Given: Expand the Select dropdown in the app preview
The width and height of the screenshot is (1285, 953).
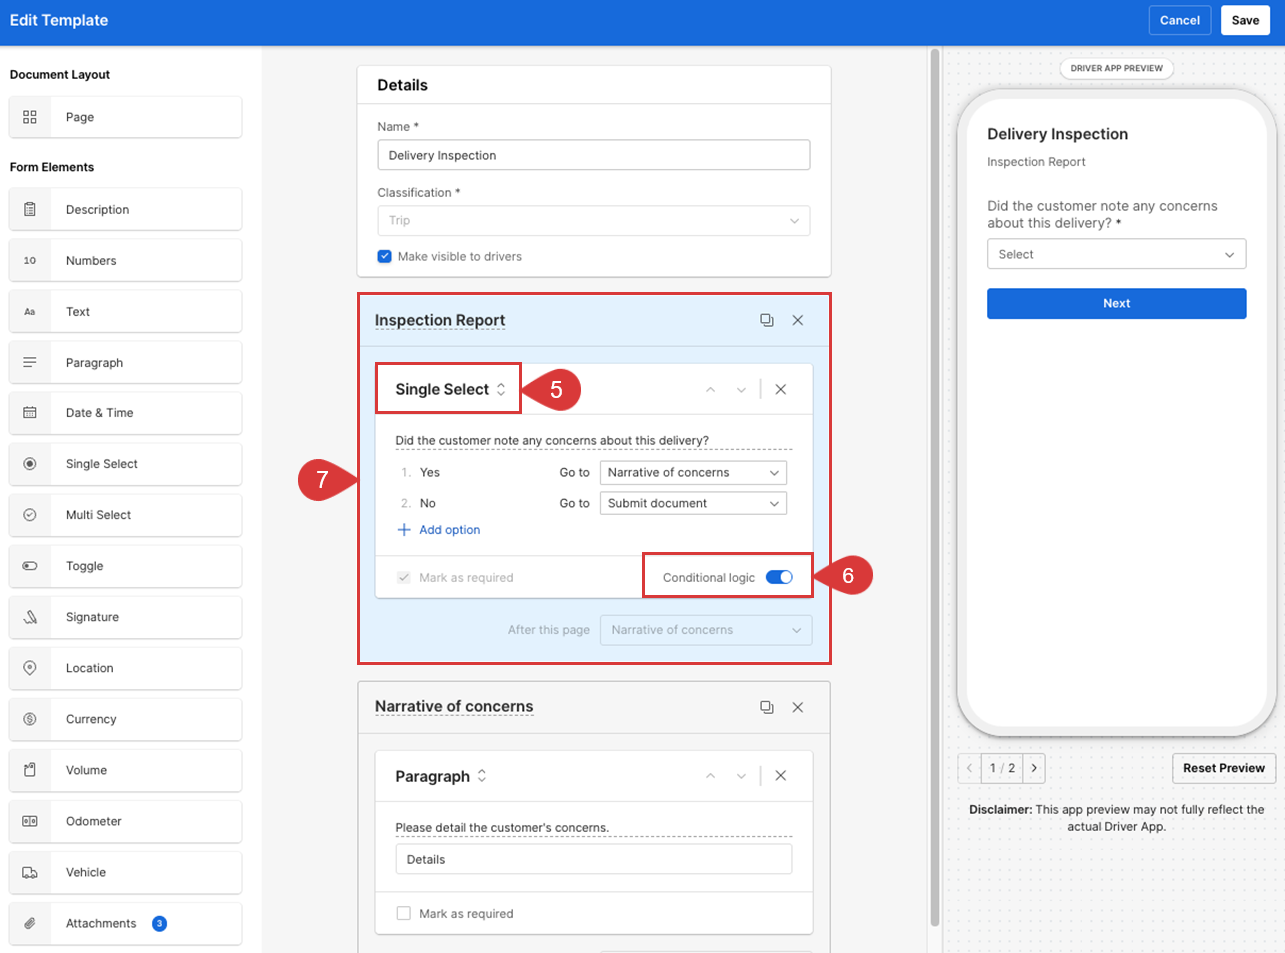Looking at the screenshot, I should 1116,253.
